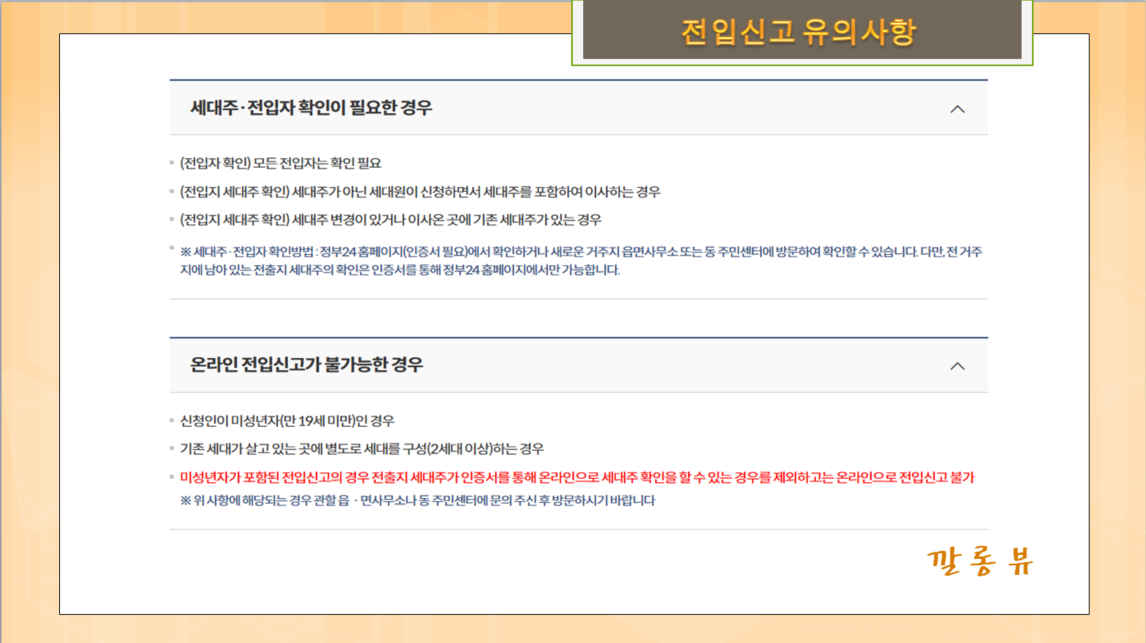The width and height of the screenshot is (1146, 643).
Task: Click the red 미성년자가 포함된 전입신고 warning
Action: pyautogui.click(x=577, y=477)
